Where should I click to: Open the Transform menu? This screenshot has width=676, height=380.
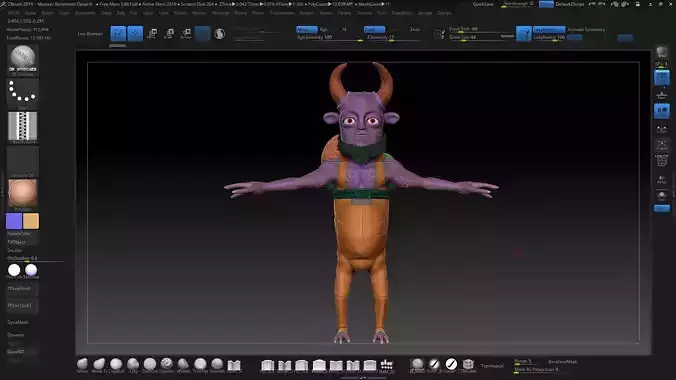tap(402, 13)
